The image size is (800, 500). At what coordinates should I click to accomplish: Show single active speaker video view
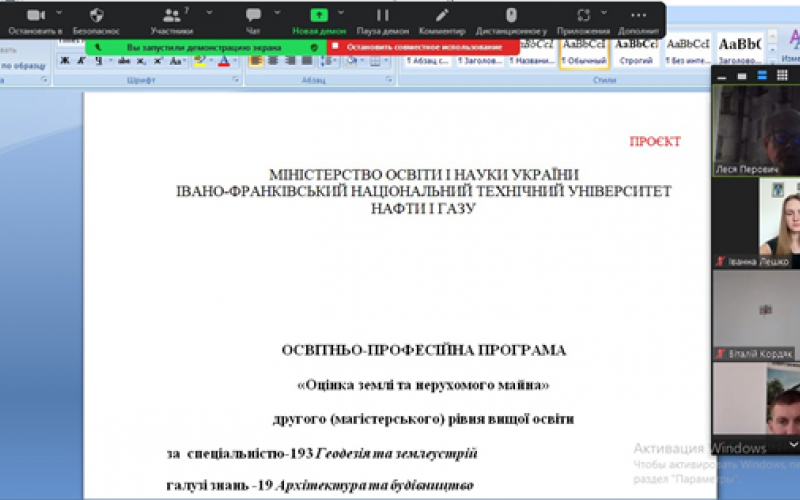742,76
